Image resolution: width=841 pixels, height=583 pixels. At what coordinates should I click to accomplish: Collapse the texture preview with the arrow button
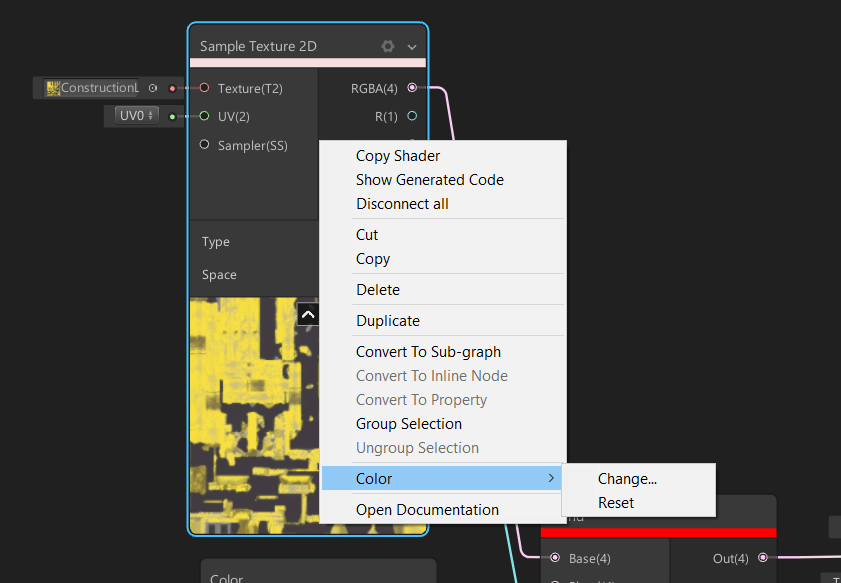pos(308,314)
